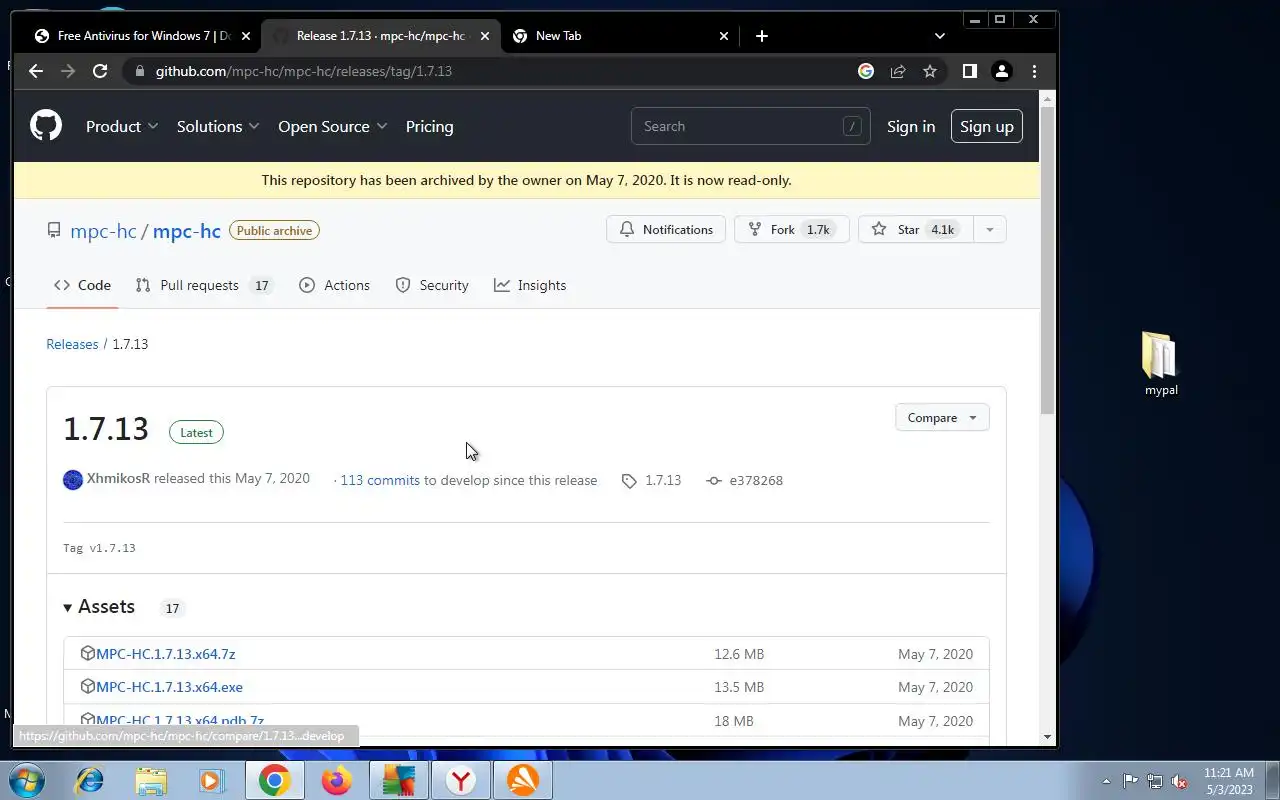Viewport: 1280px width, 800px height.
Task: Expand the Solutions menu
Action: (x=218, y=126)
